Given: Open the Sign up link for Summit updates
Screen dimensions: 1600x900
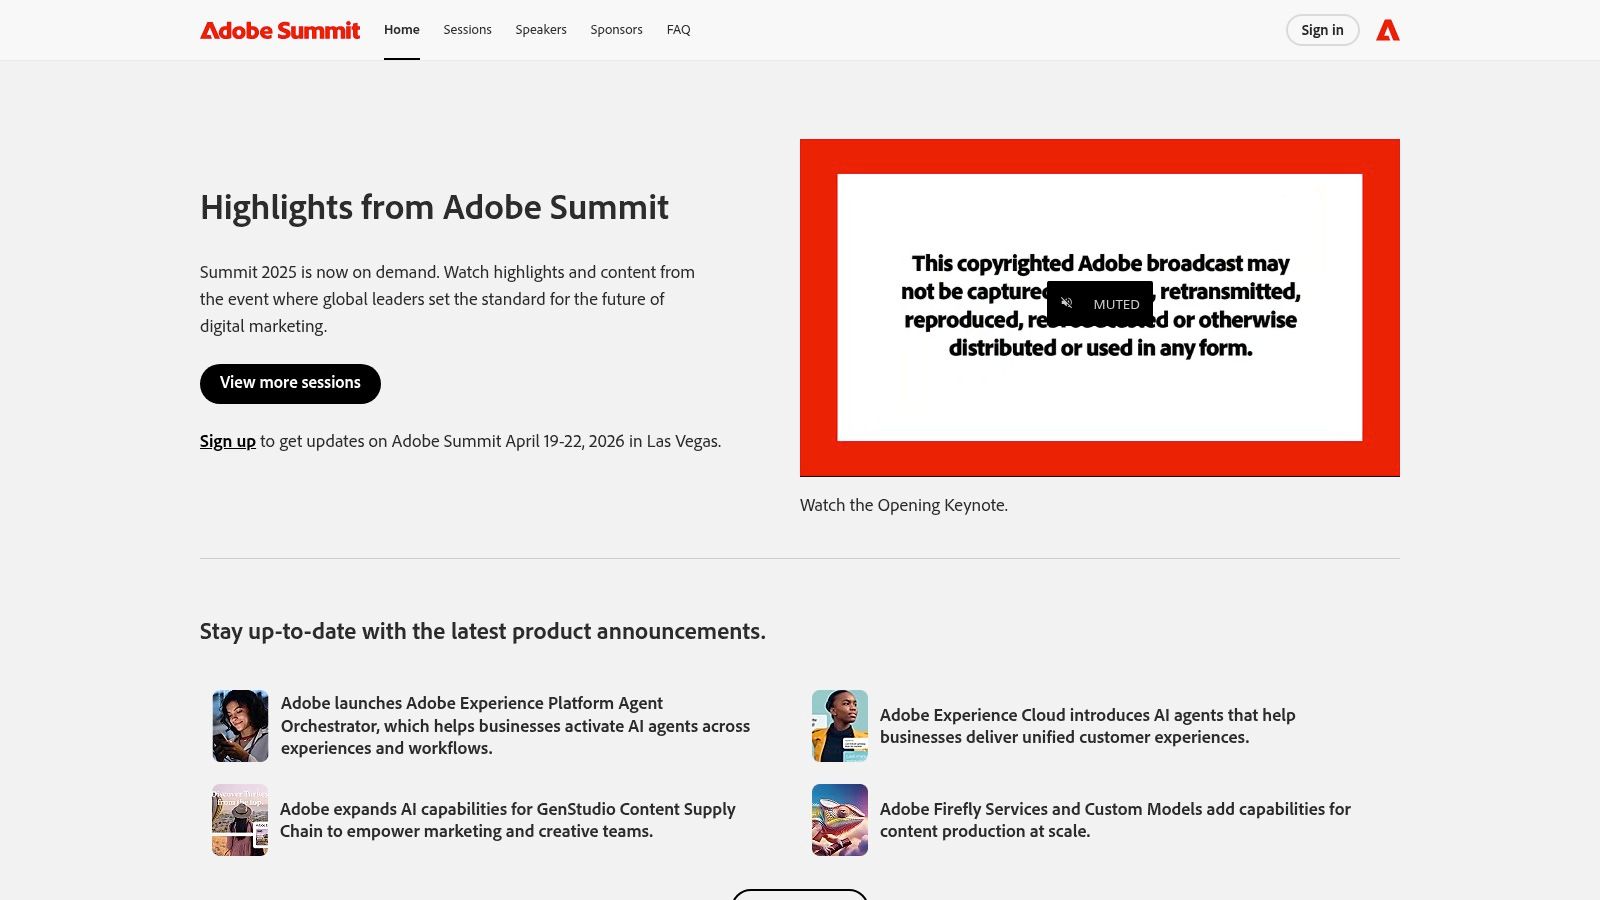Looking at the screenshot, I should (x=227, y=440).
